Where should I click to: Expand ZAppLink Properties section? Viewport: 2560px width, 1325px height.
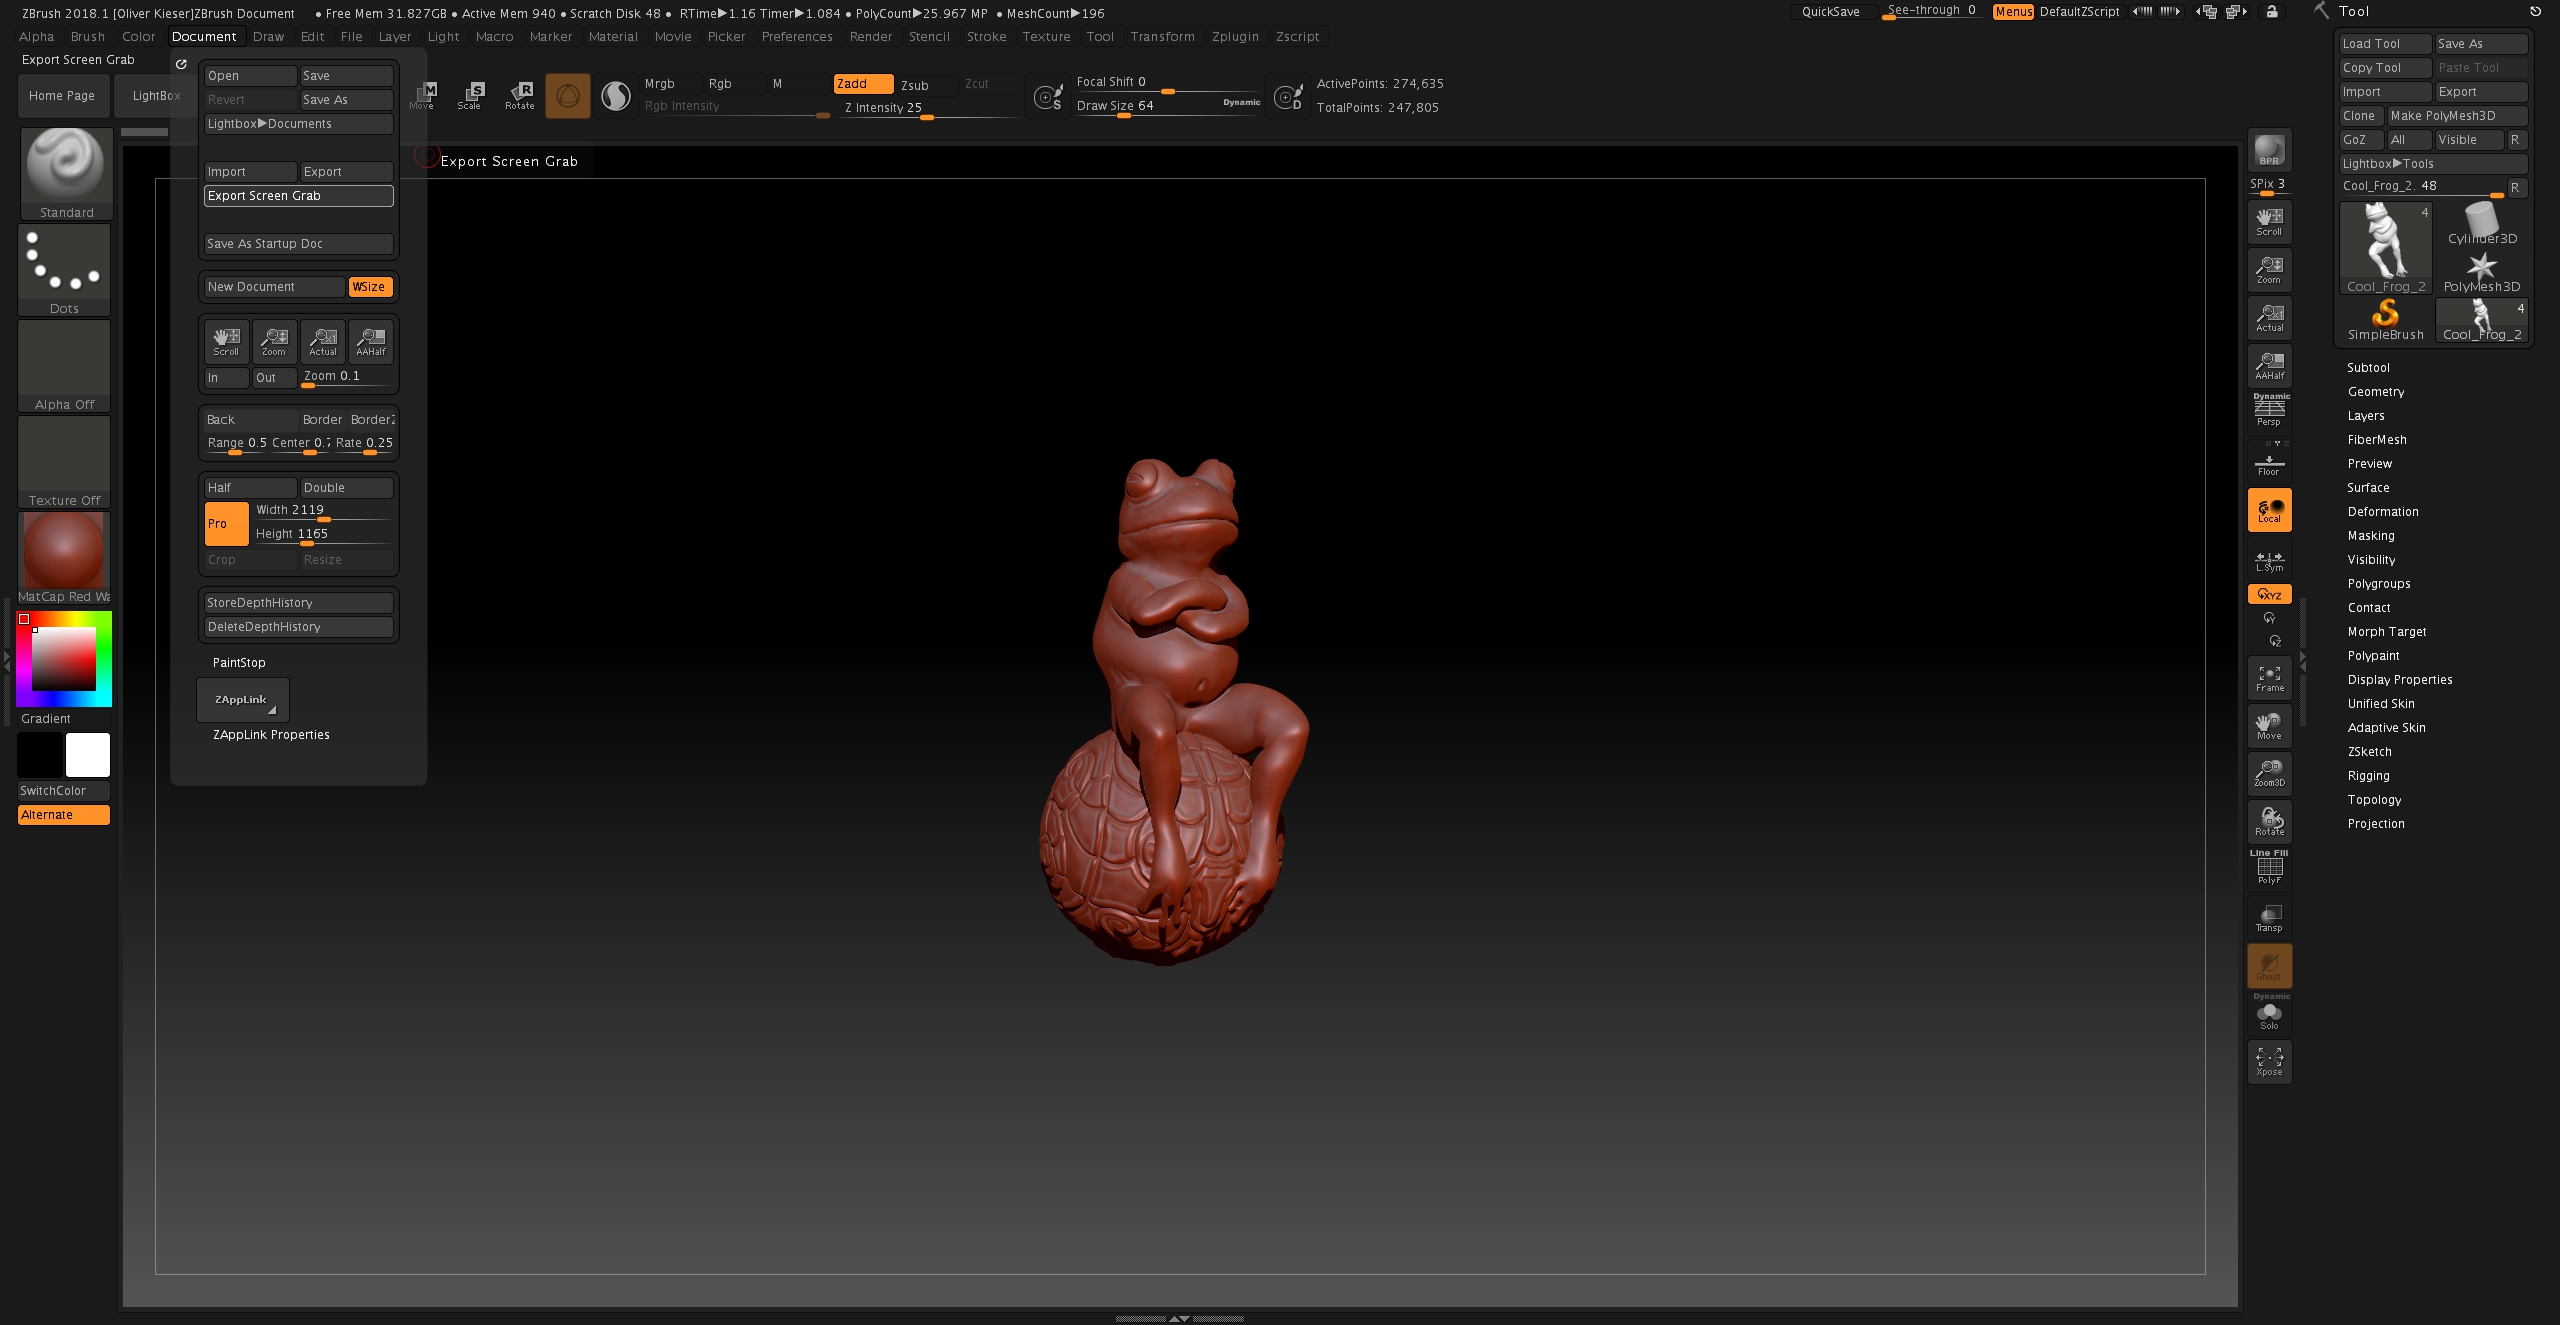point(271,735)
